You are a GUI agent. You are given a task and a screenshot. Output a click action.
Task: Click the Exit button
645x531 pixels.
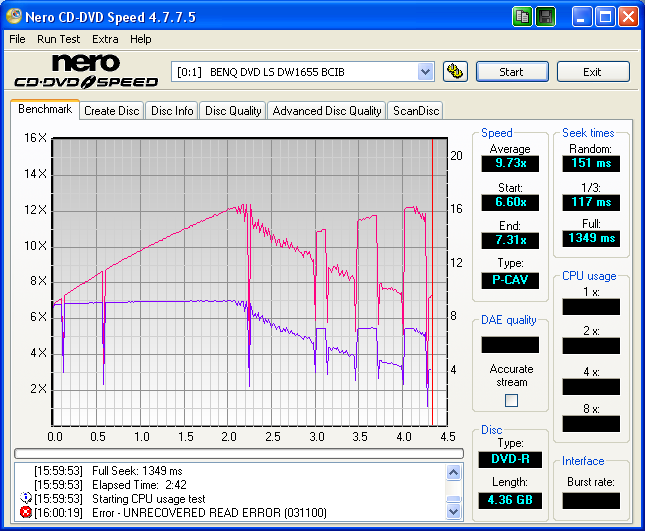(593, 72)
